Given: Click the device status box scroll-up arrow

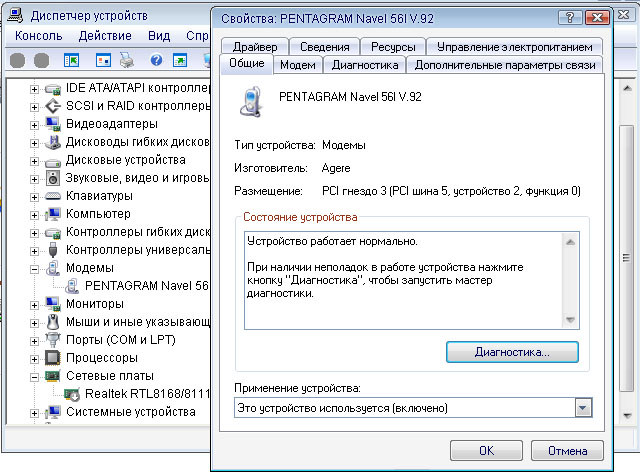Looking at the screenshot, I should tap(571, 242).
